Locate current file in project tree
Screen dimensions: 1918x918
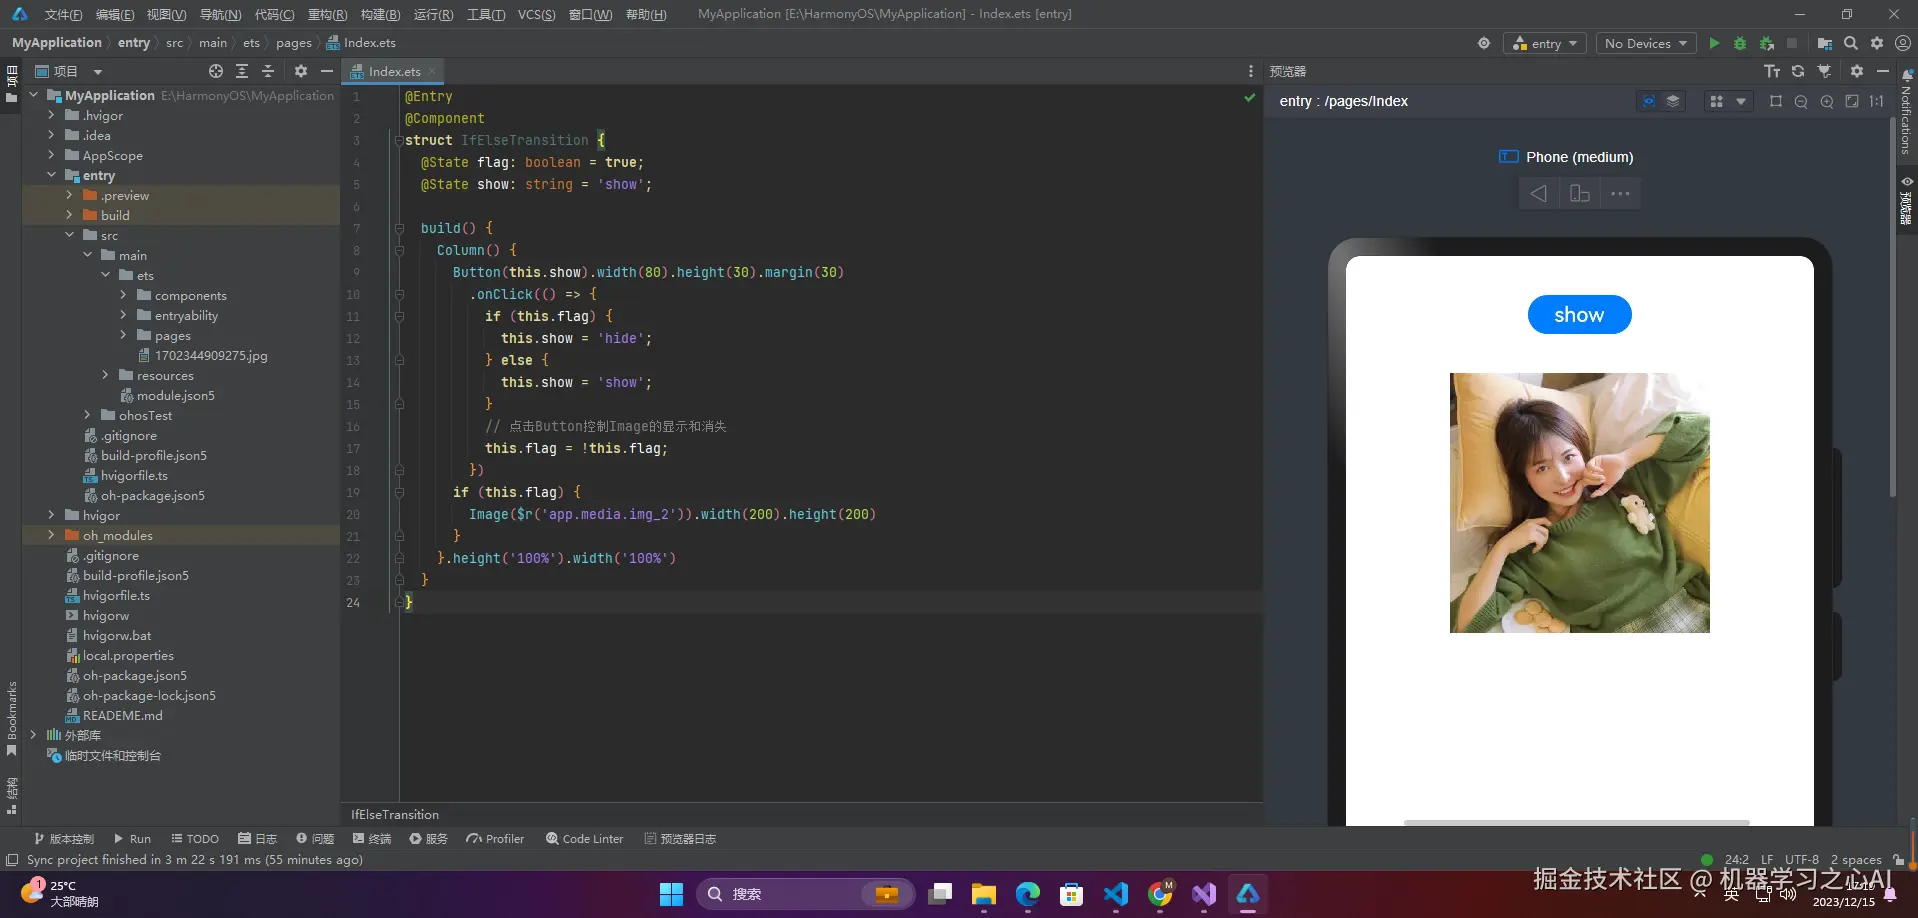pos(216,71)
